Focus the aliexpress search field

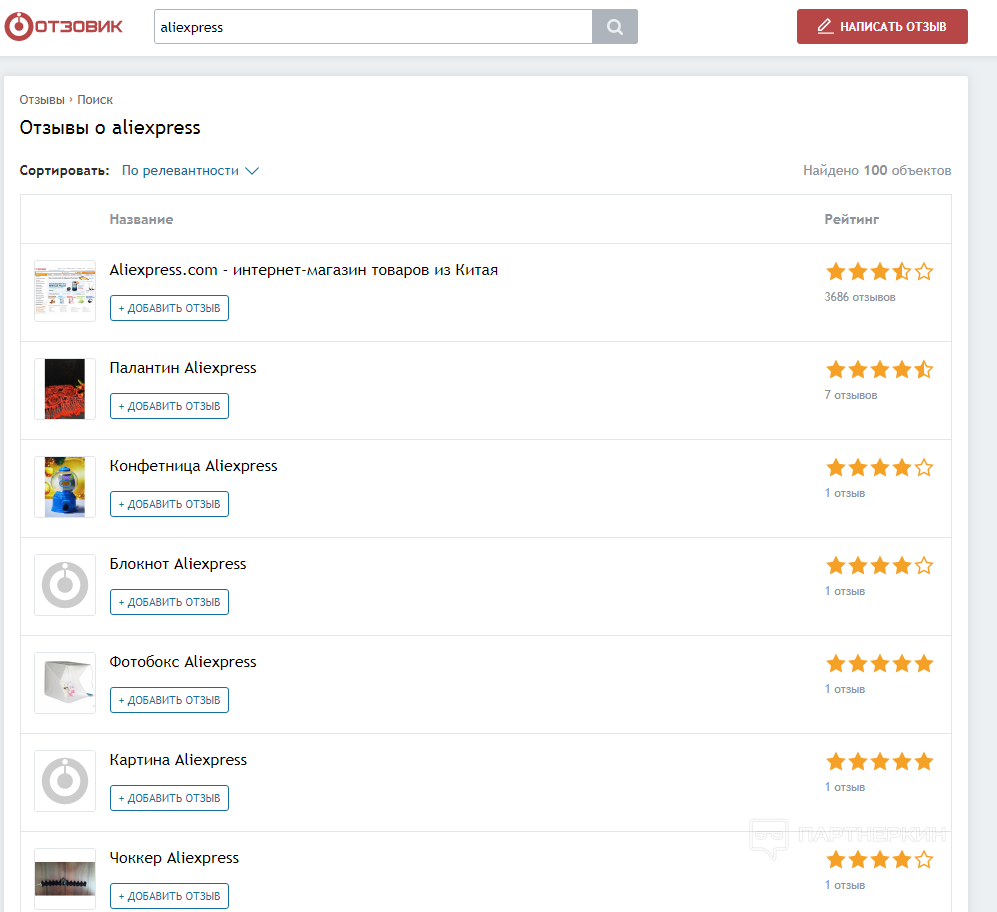click(373, 27)
